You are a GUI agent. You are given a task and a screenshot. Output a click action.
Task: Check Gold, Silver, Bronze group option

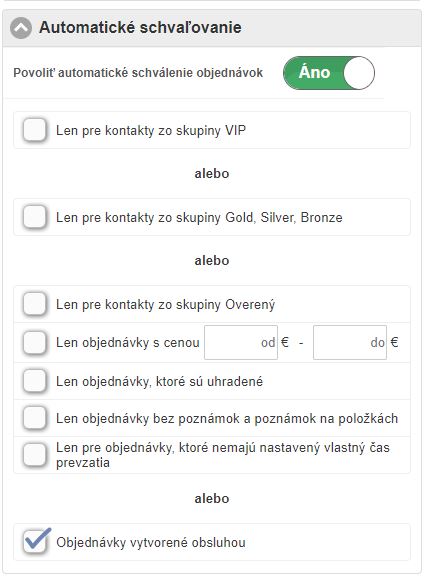[34, 217]
